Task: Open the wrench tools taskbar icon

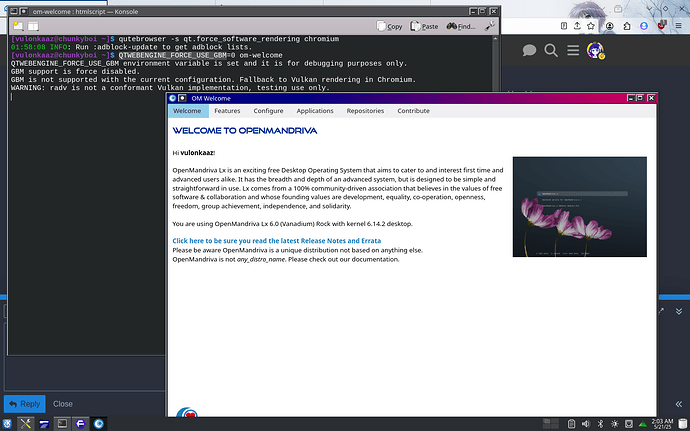Action: 26,424
